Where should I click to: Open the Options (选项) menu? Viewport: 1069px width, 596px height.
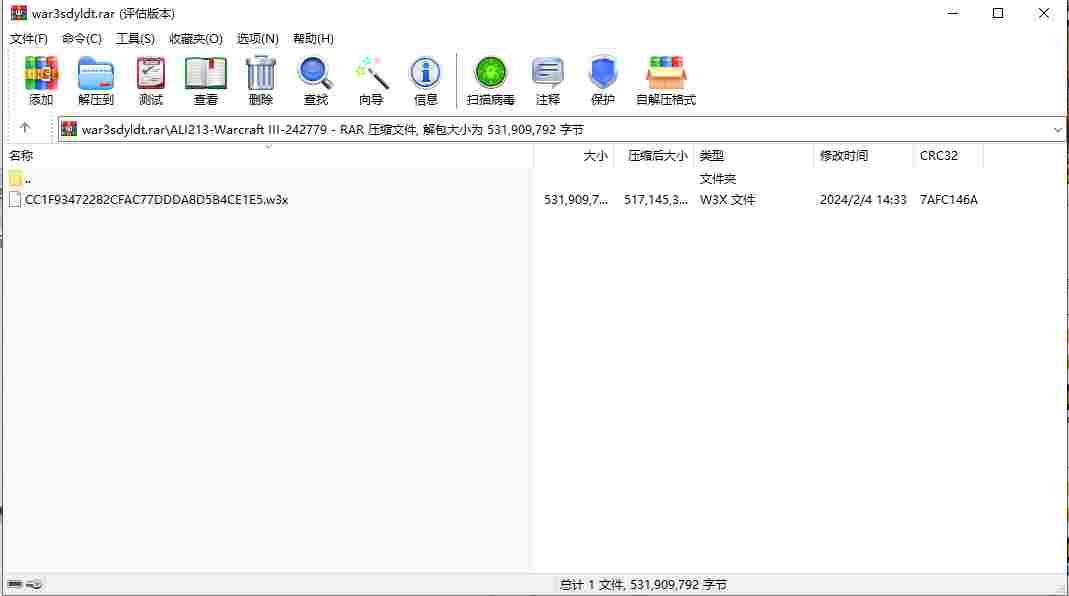point(258,39)
